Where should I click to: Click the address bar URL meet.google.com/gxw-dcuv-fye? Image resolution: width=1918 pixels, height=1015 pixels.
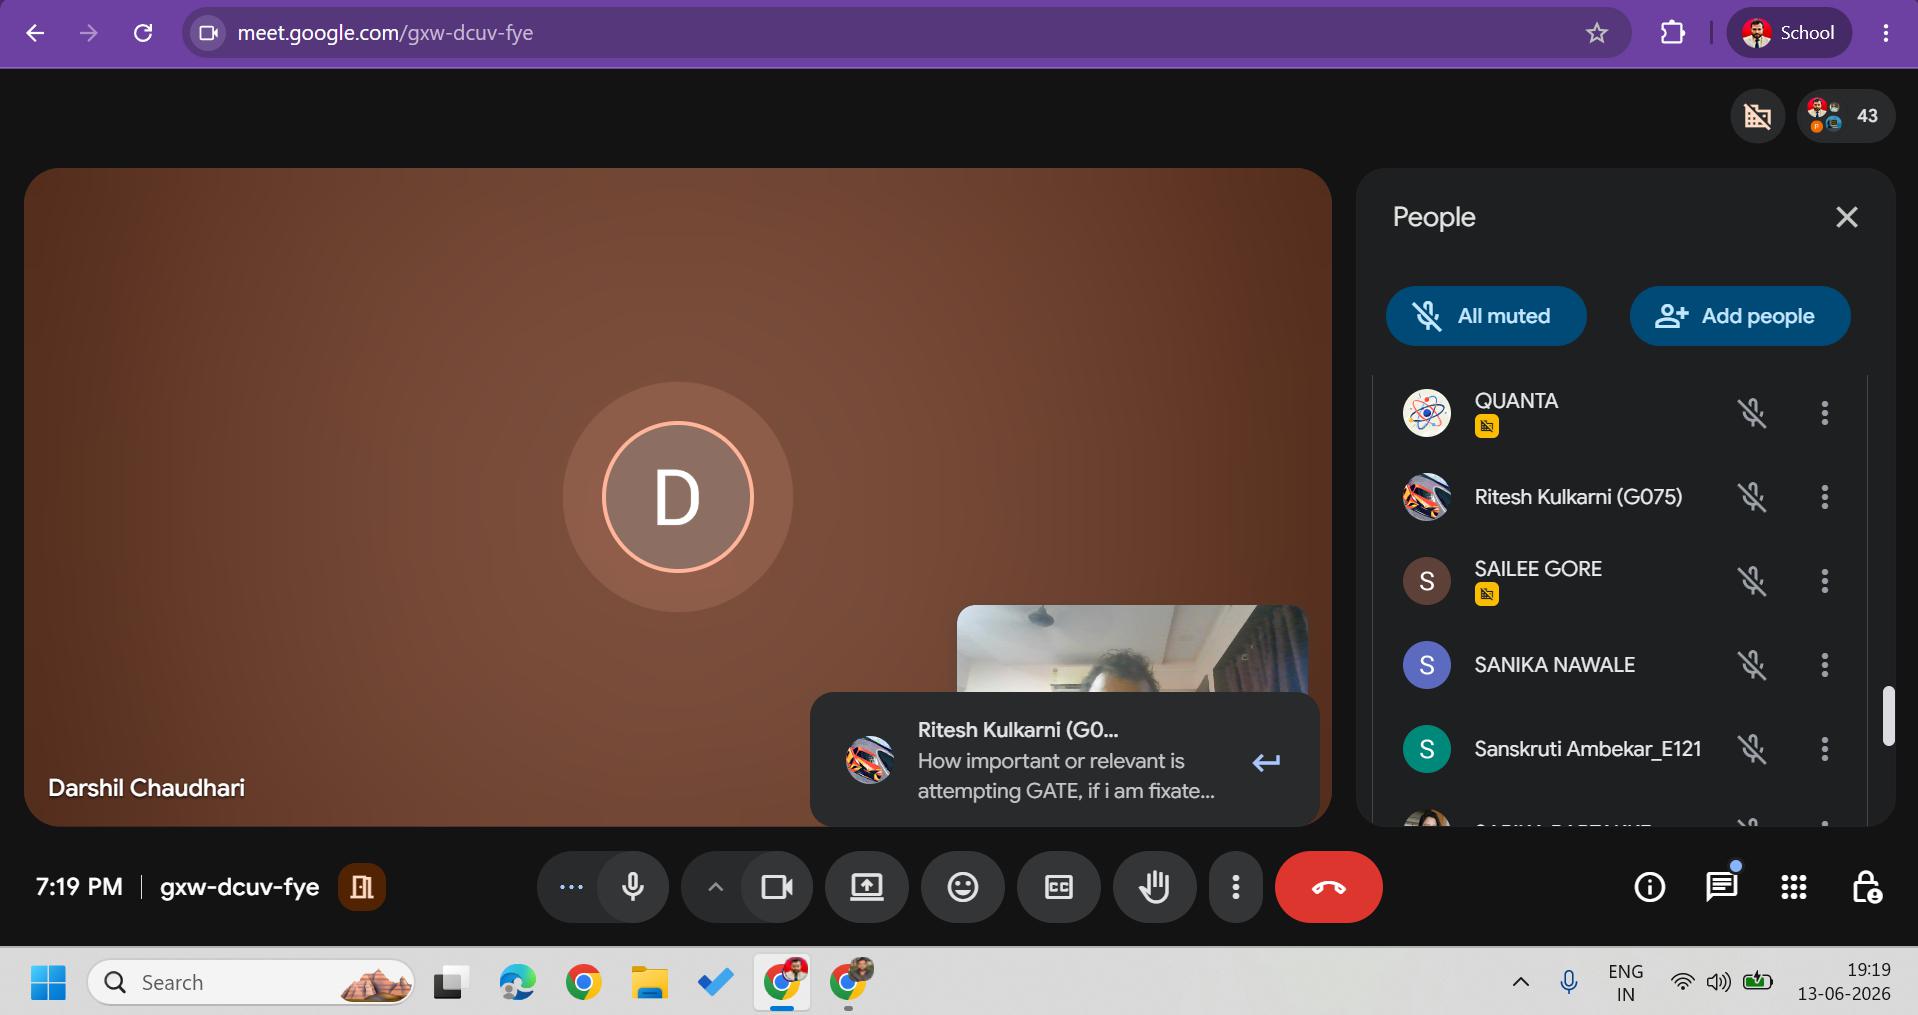coord(385,33)
